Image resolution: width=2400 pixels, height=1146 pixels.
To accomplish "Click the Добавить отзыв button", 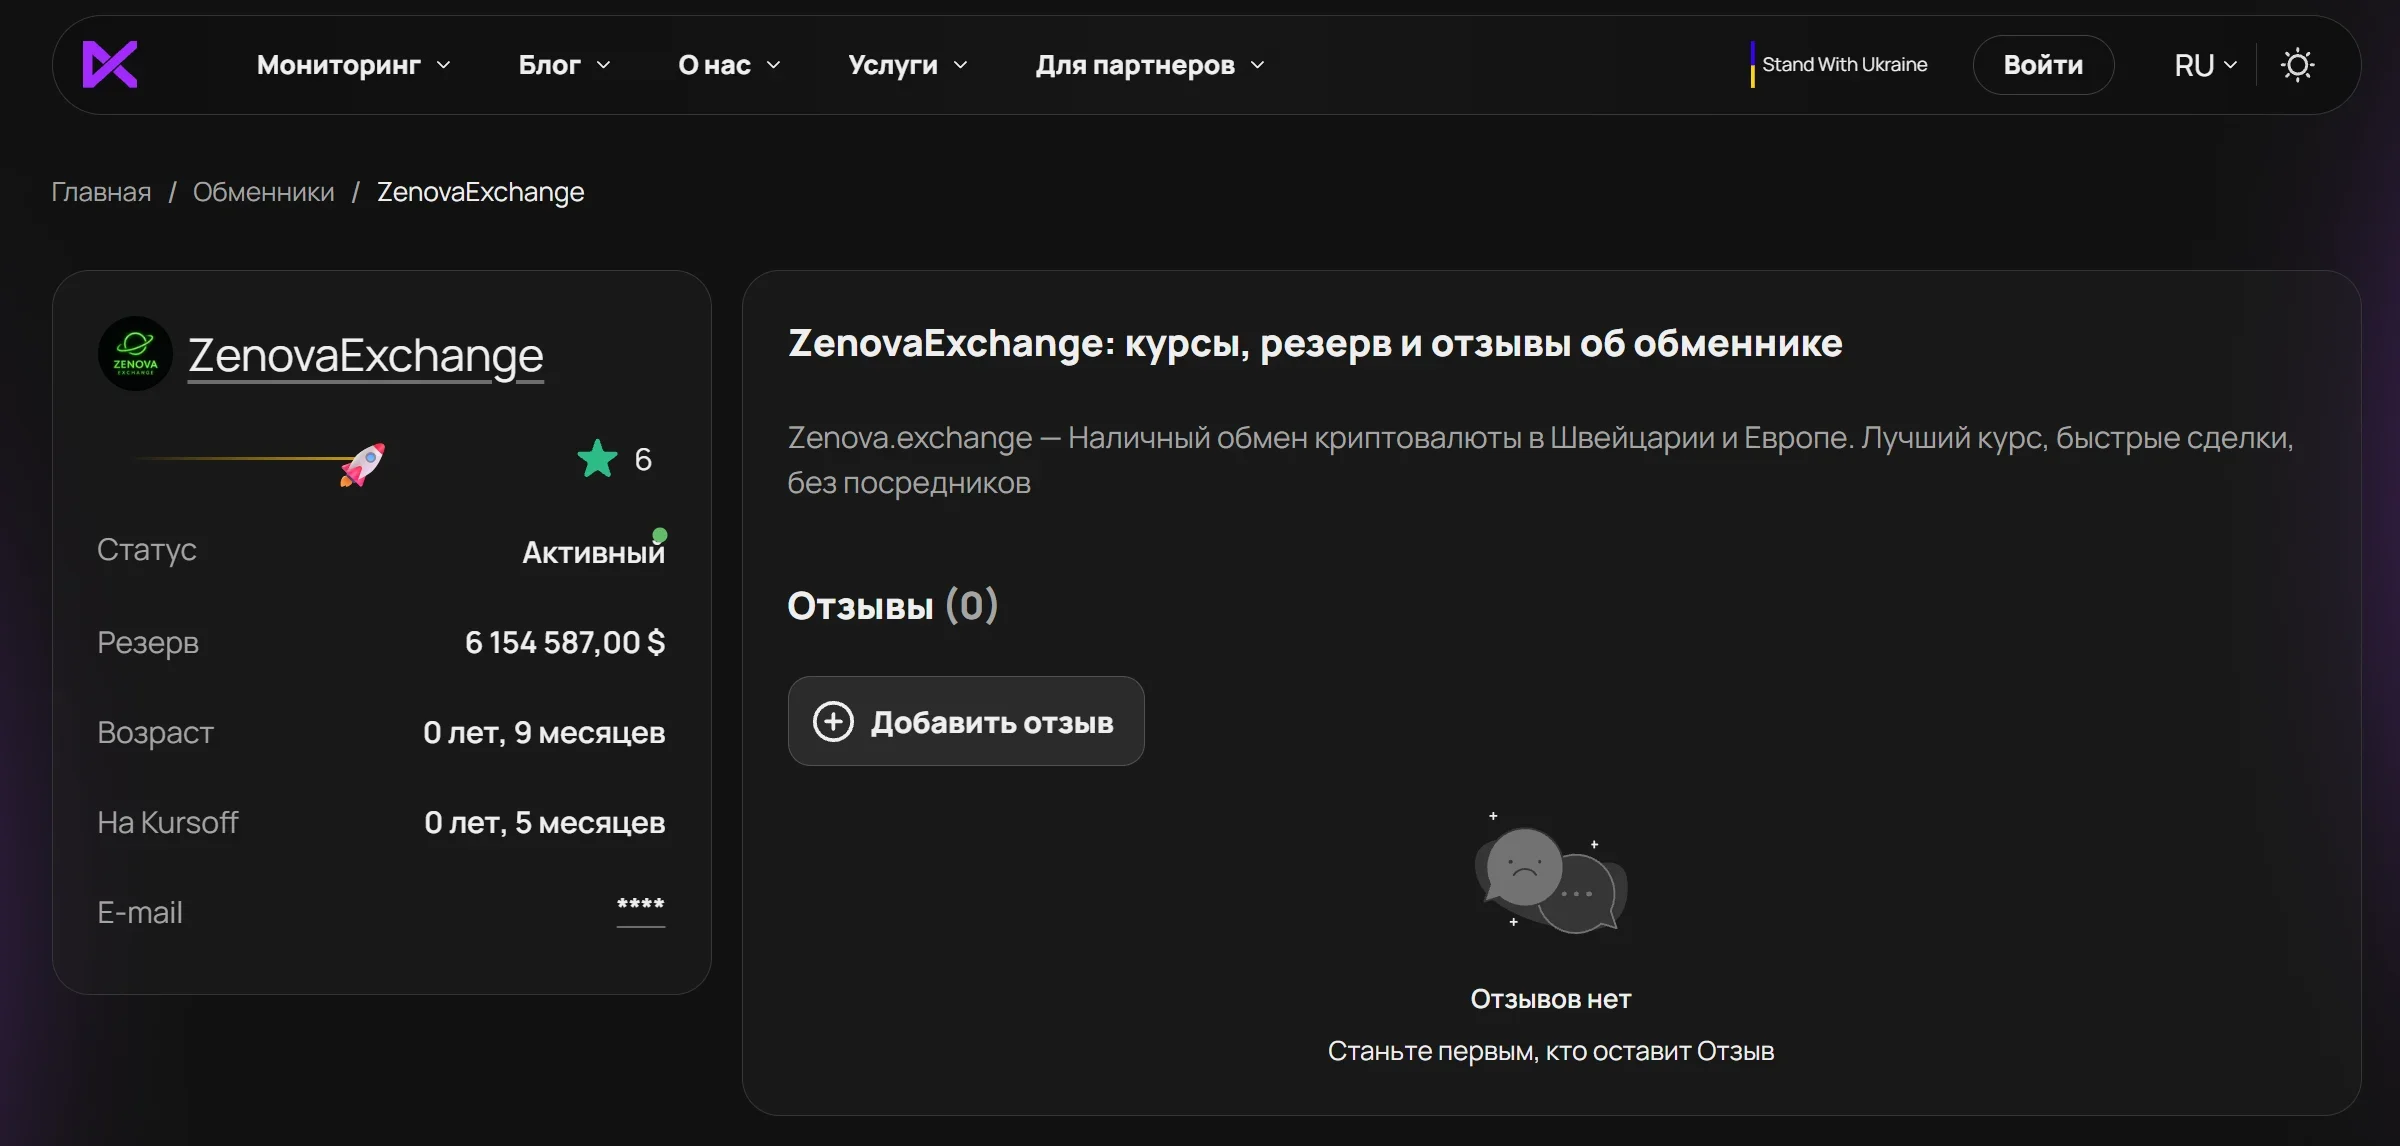I will click(x=966, y=721).
